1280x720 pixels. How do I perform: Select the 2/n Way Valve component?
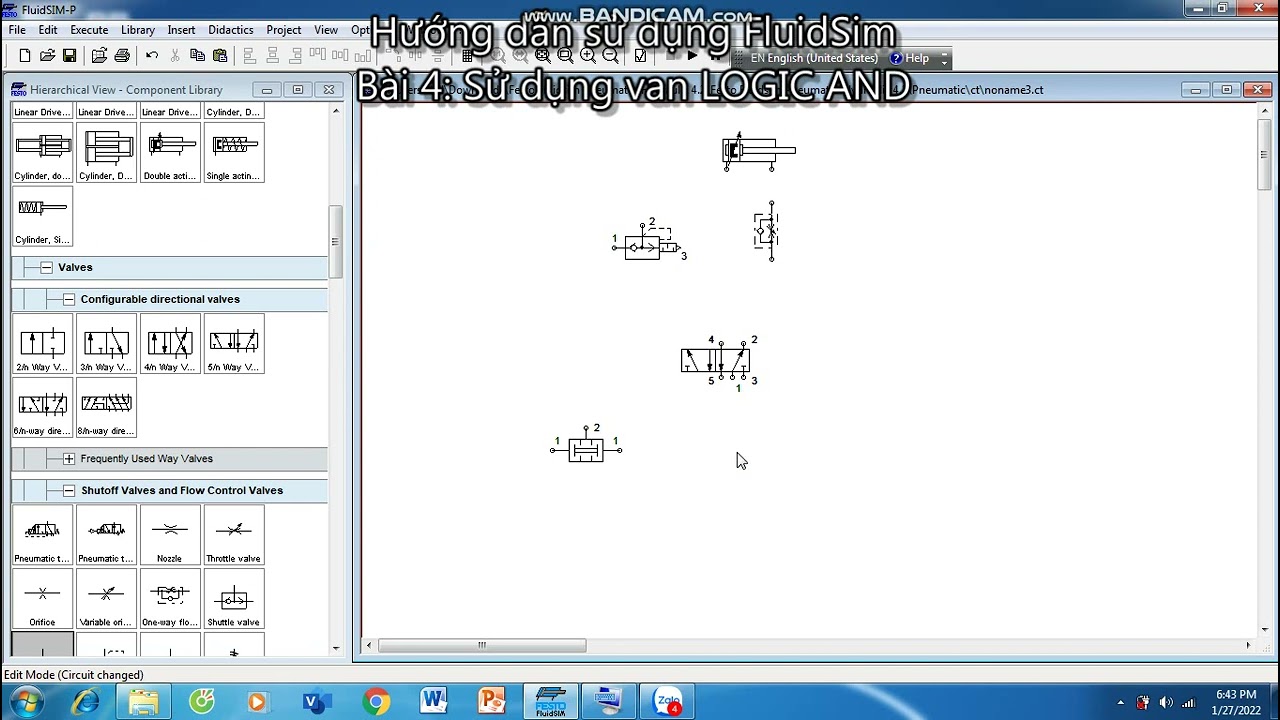[x=43, y=344]
